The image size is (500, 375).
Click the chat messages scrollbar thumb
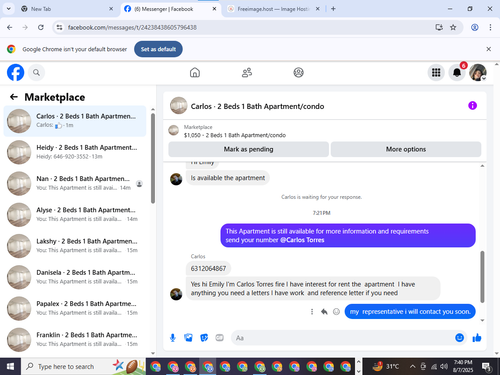(482, 277)
